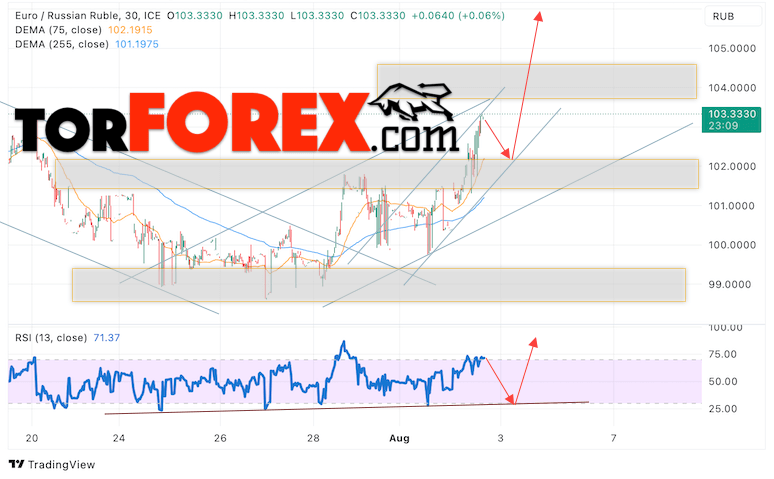Click the date 20 on time axis
The image size is (774, 479).
coord(32,438)
